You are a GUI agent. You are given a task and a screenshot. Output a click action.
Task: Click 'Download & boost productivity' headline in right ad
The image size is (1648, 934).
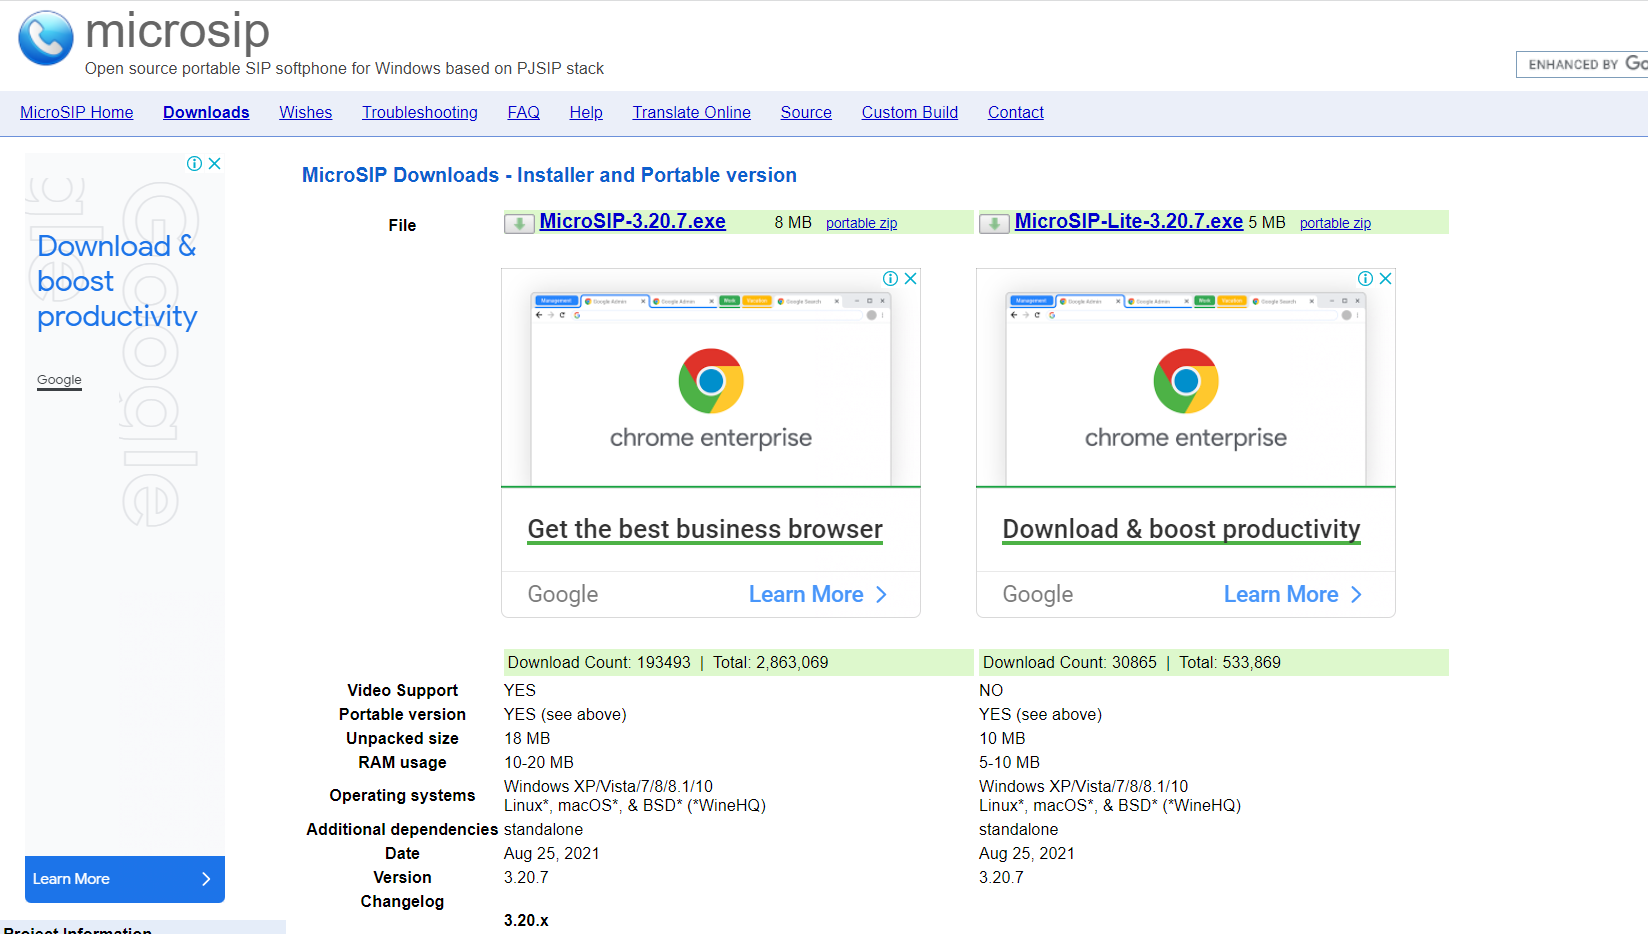pyautogui.click(x=1181, y=529)
